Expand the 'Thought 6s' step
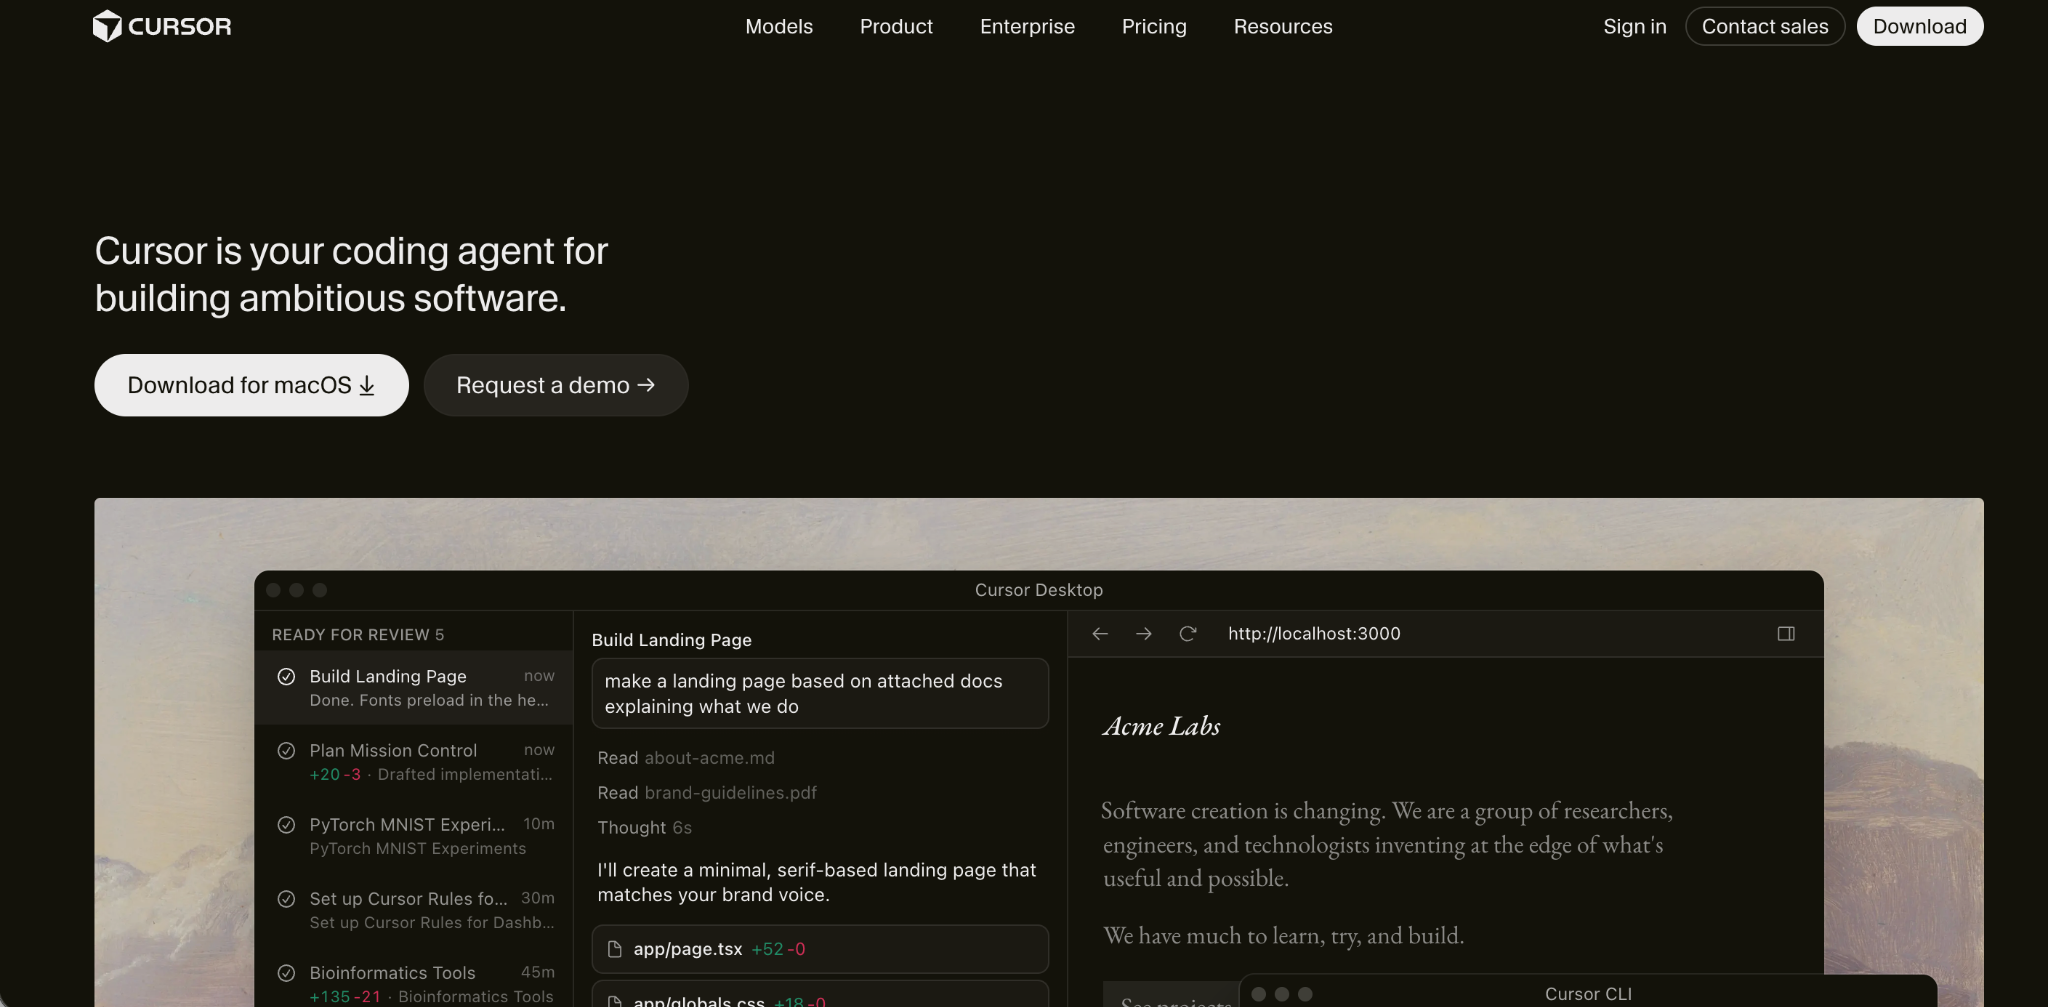2048x1007 pixels. pyautogui.click(x=644, y=828)
